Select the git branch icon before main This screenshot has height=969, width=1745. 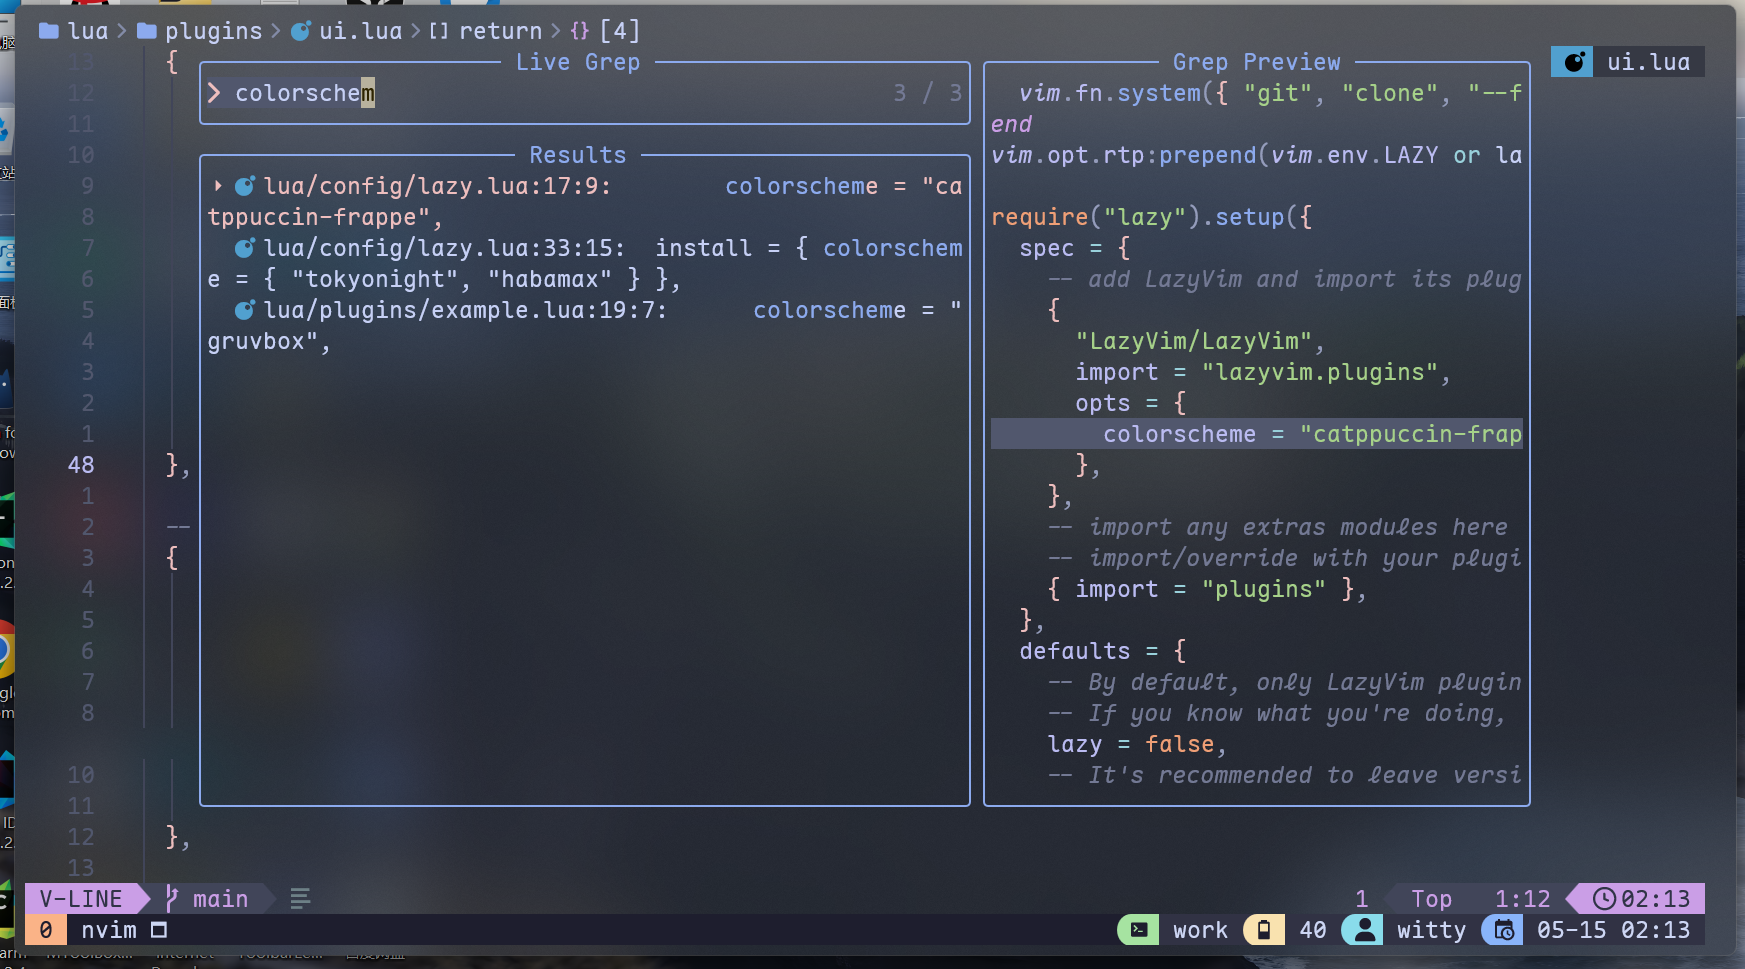(x=170, y=898)
